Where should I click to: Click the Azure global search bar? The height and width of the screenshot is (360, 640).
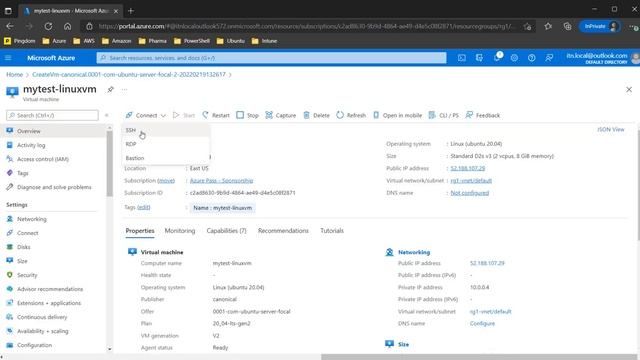coord(271,58)
